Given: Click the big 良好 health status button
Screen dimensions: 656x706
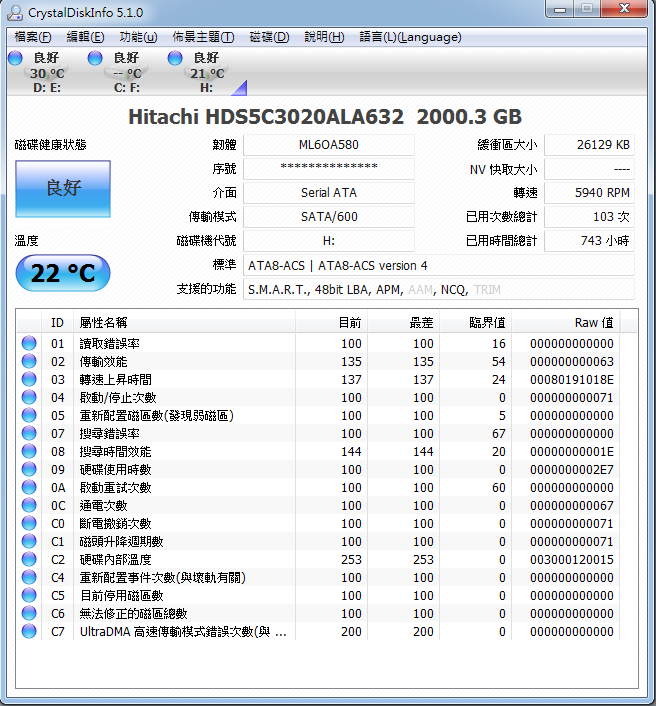Looking at the screenshot, I should pos(63,189).
